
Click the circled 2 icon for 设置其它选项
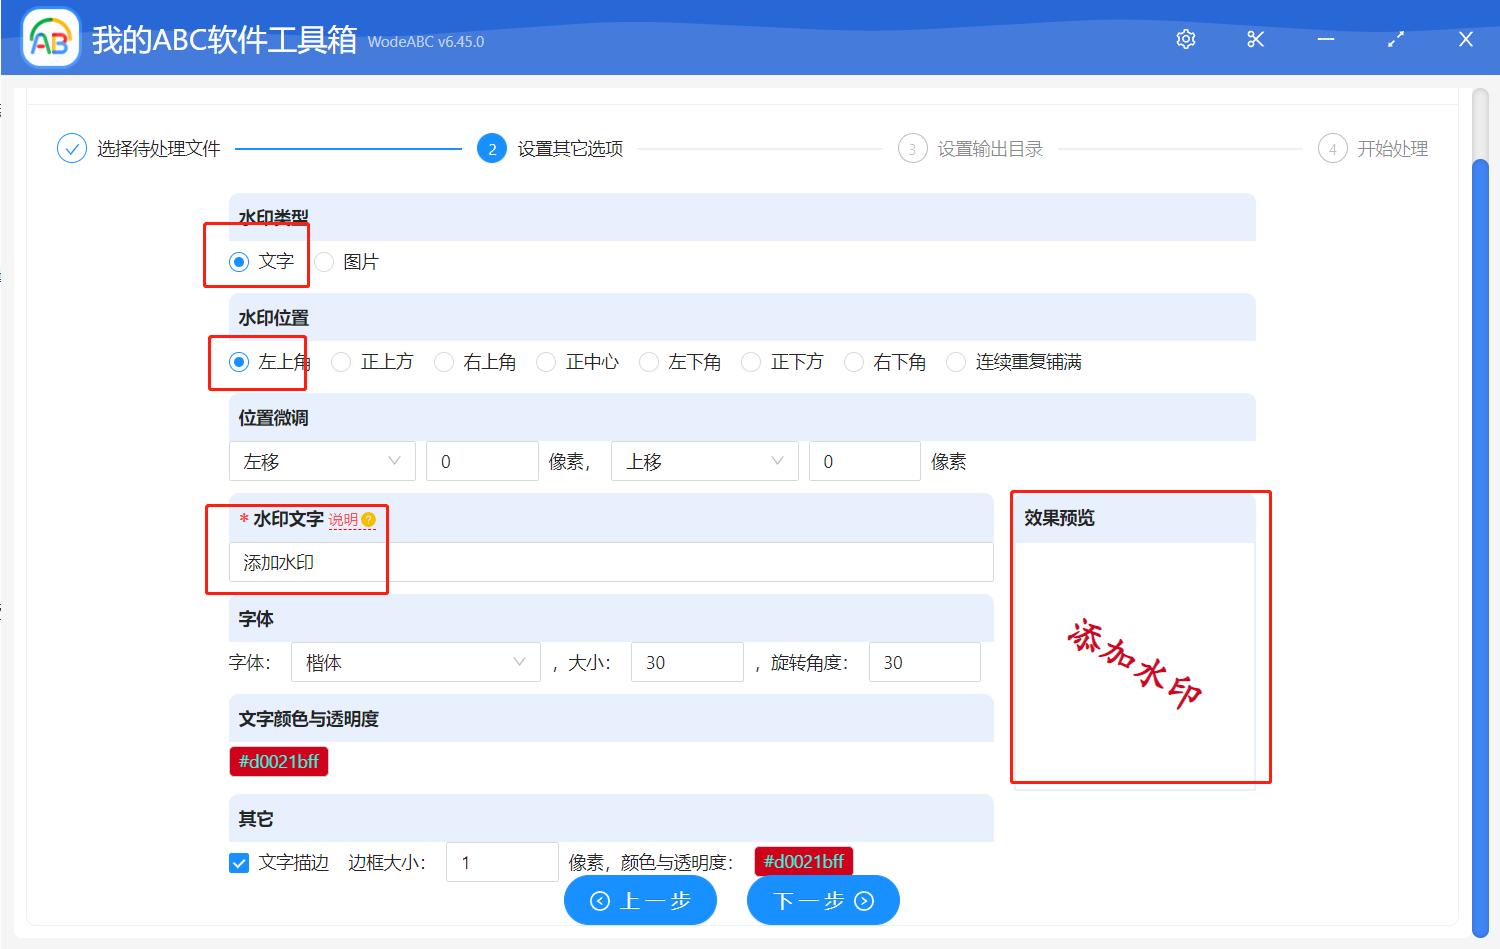point(492,147)
